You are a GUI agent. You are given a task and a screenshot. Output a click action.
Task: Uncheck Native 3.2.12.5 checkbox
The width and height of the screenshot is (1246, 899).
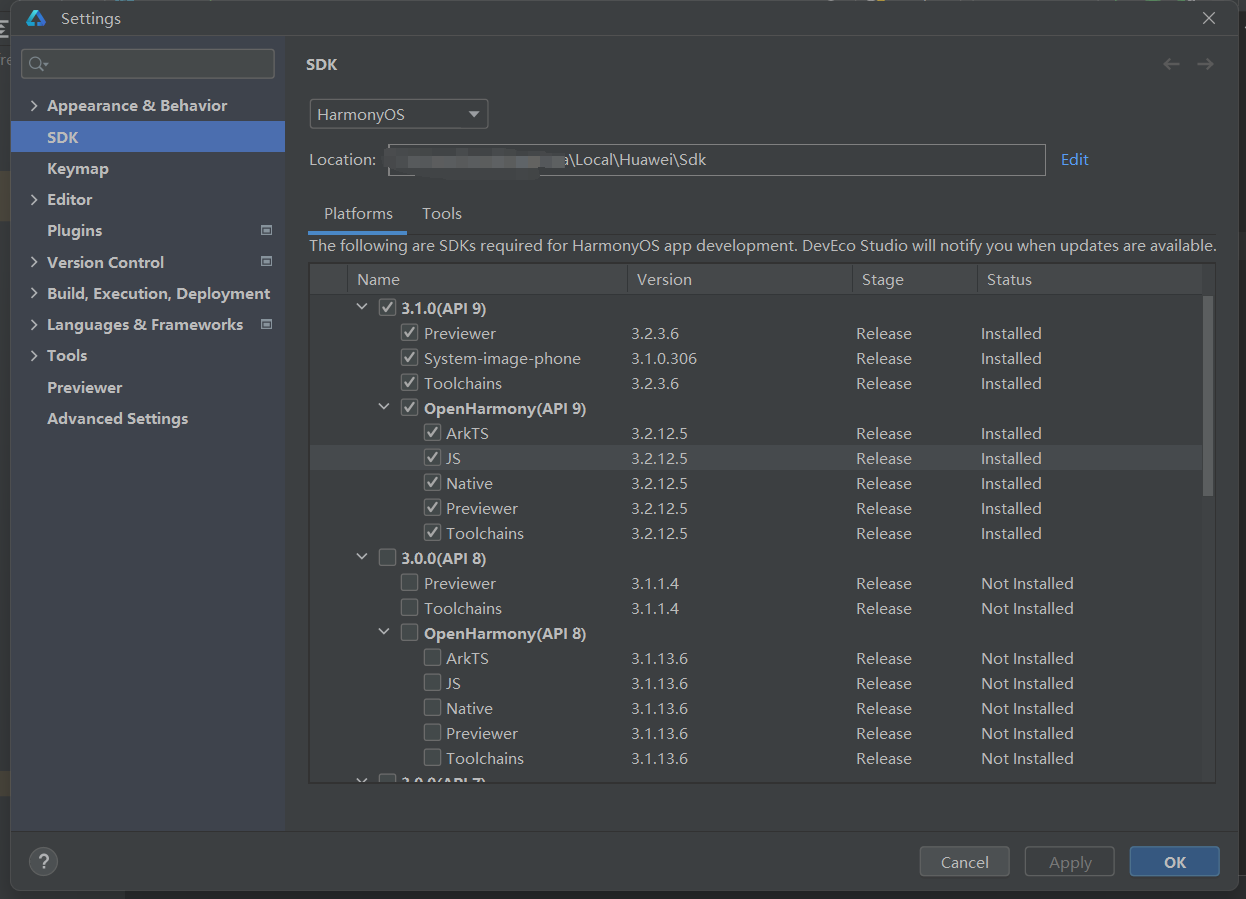432,483
